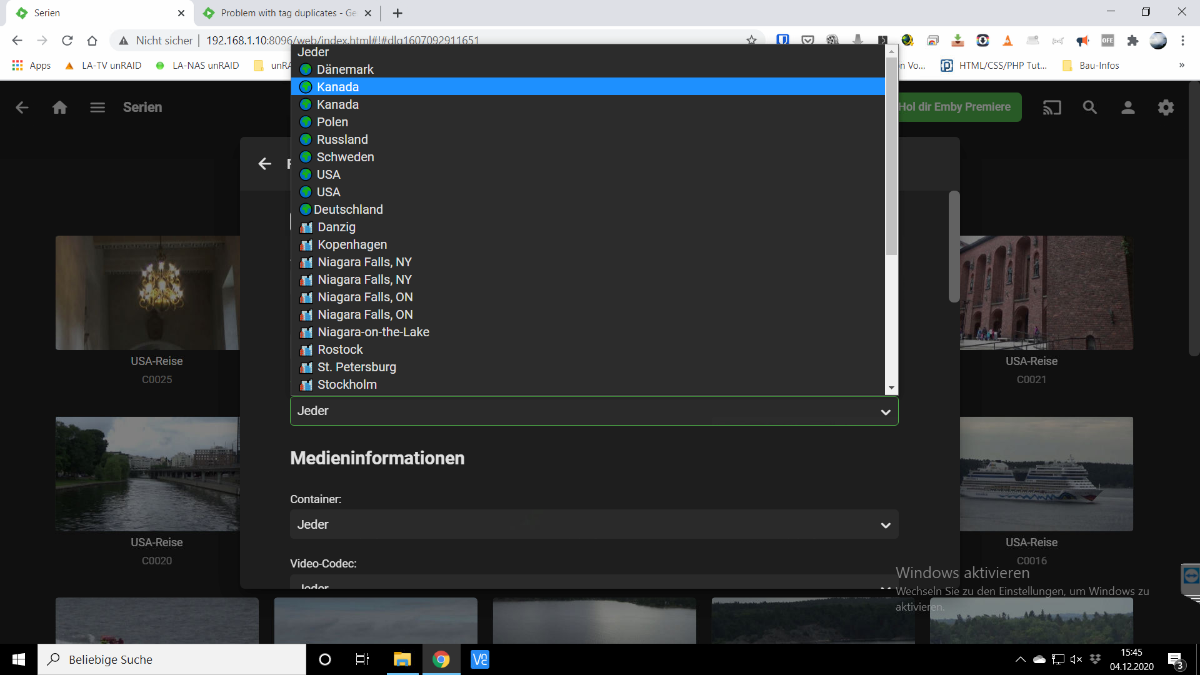Viewport: 1200px width, 675px height.
Task: Switch to Problem with tag duplicates tab
Action: pos(287,13)
